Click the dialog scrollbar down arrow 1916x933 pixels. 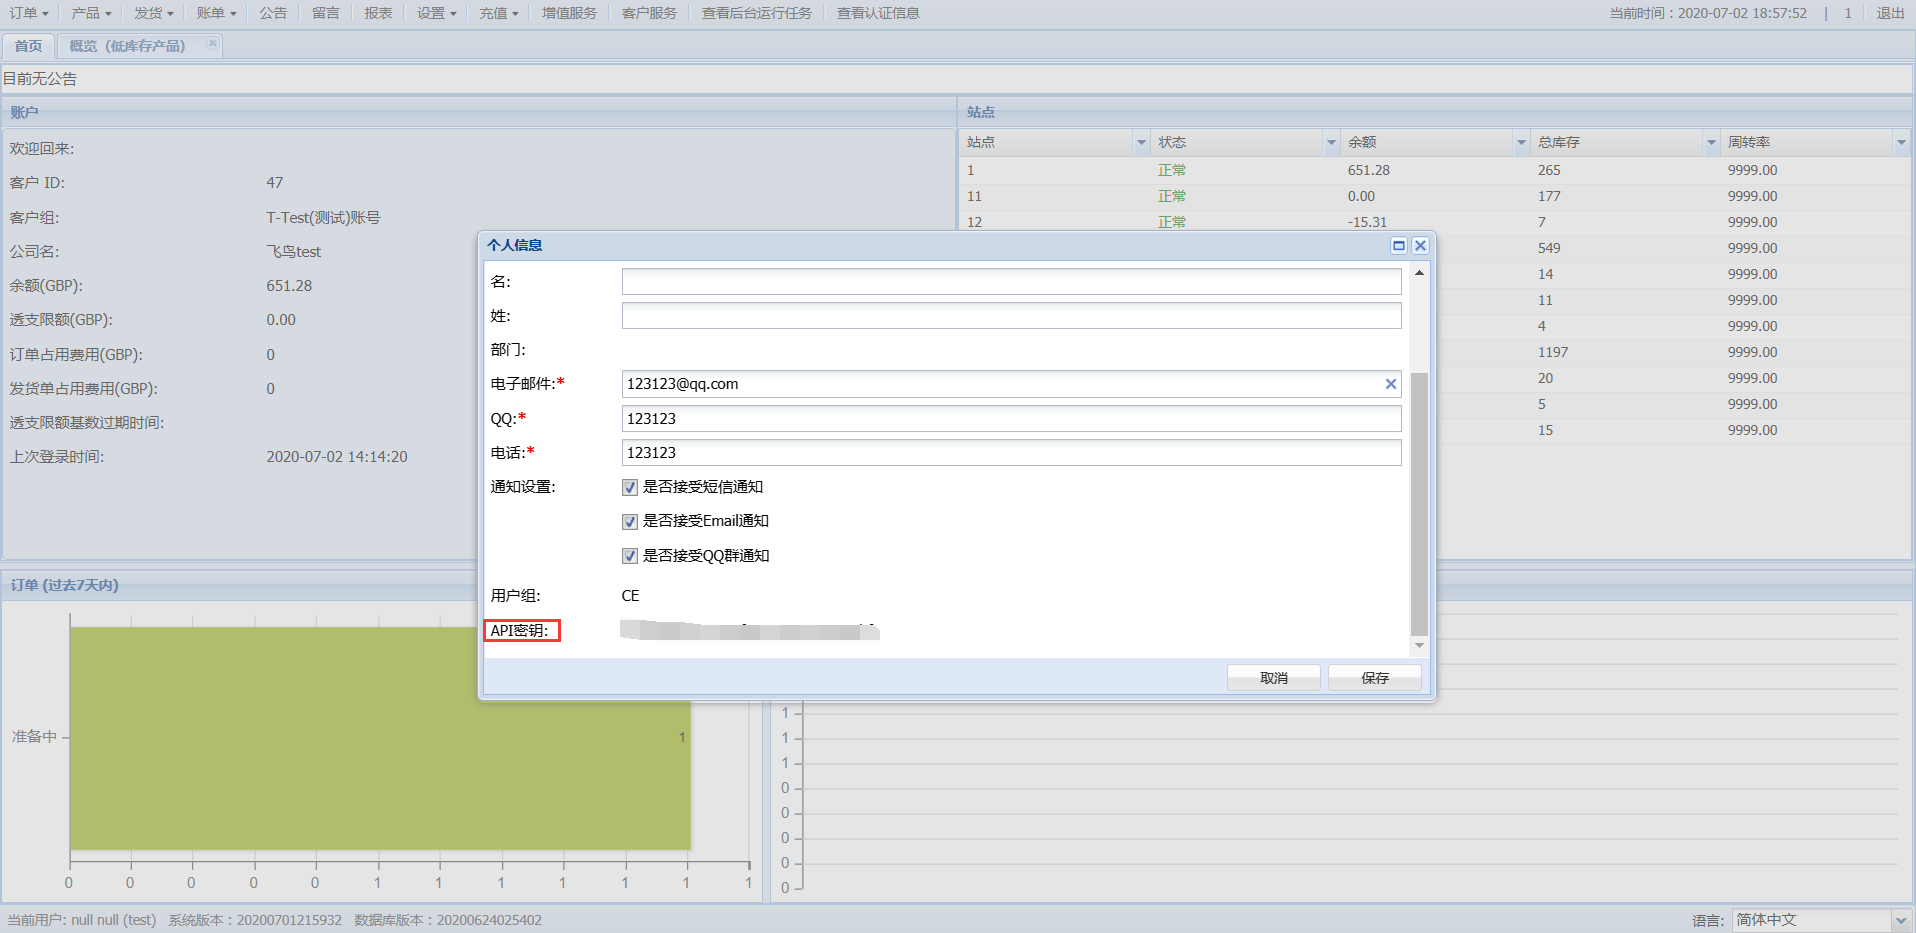[x=1419, y=646]
